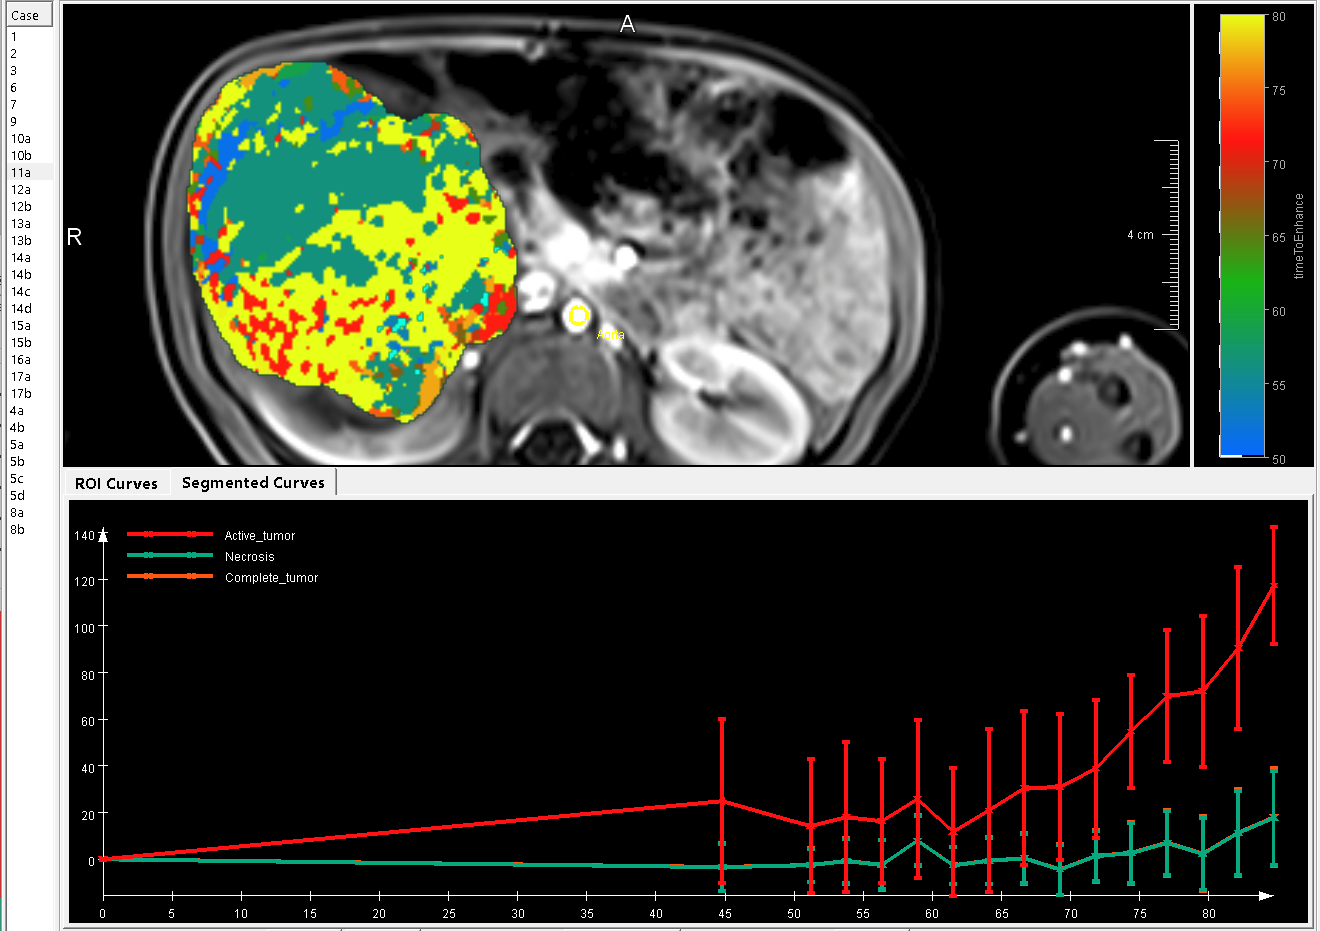Click the yellow Aorta ROI circle
Viewport: 1320px width, 931px height.
click(x=578, y=317)
